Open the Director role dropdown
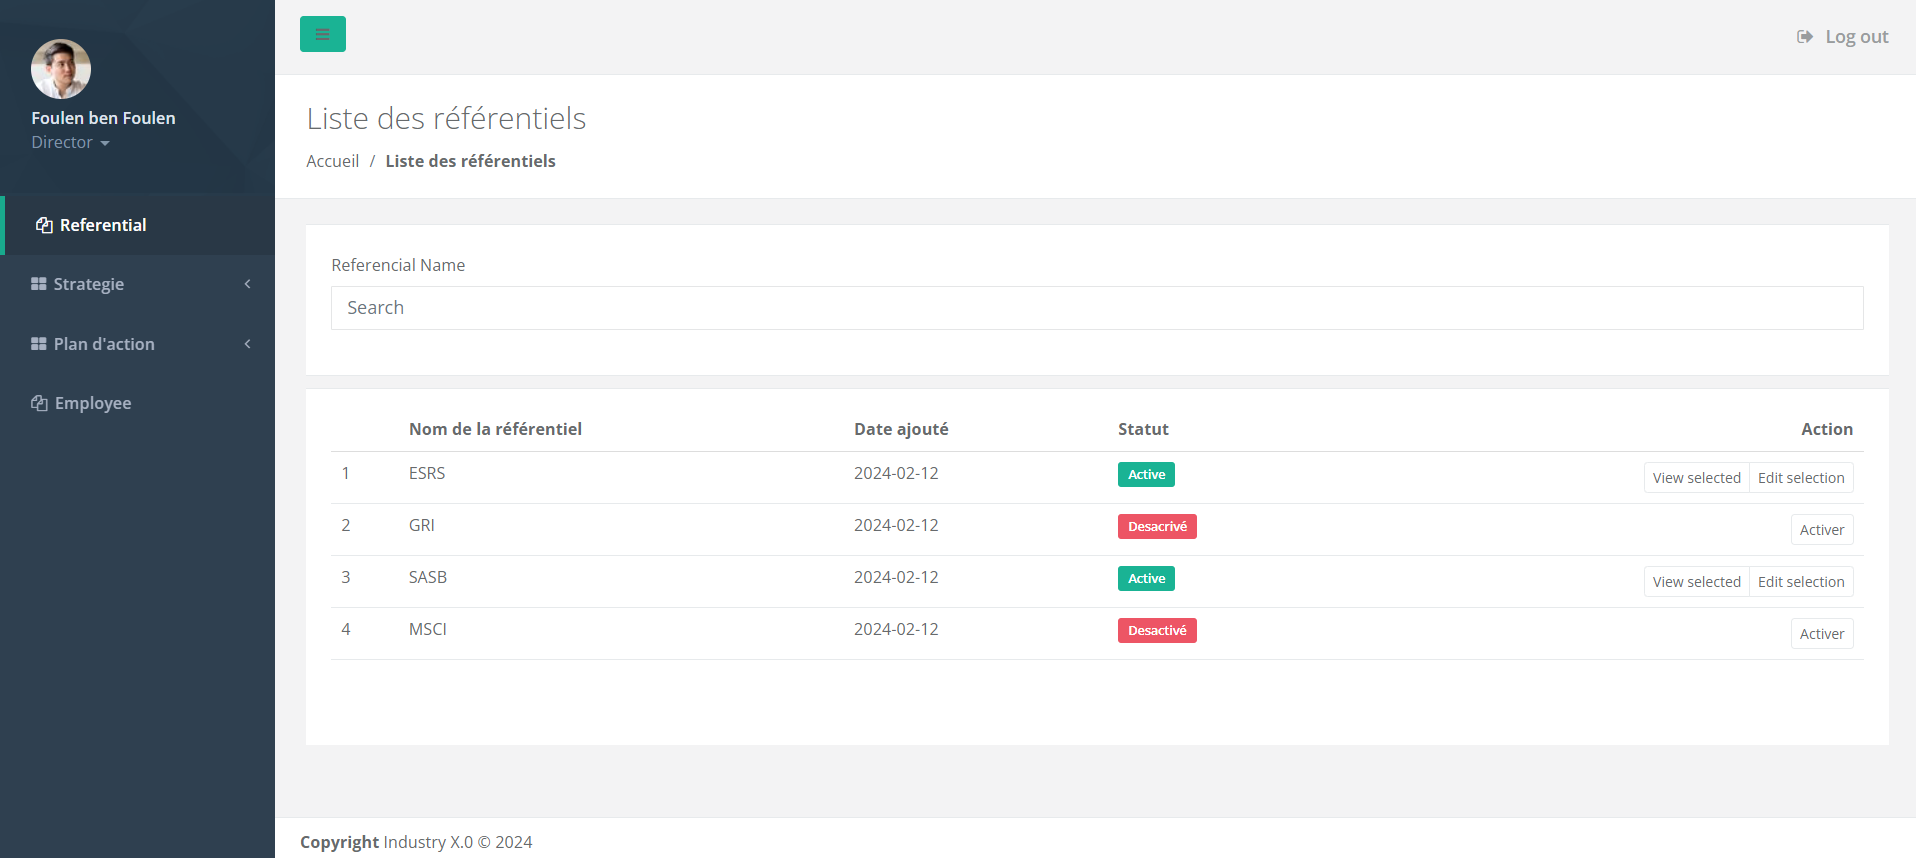Screen dimensions: 1916x858 pyautogui.click(x=70, y=143)
